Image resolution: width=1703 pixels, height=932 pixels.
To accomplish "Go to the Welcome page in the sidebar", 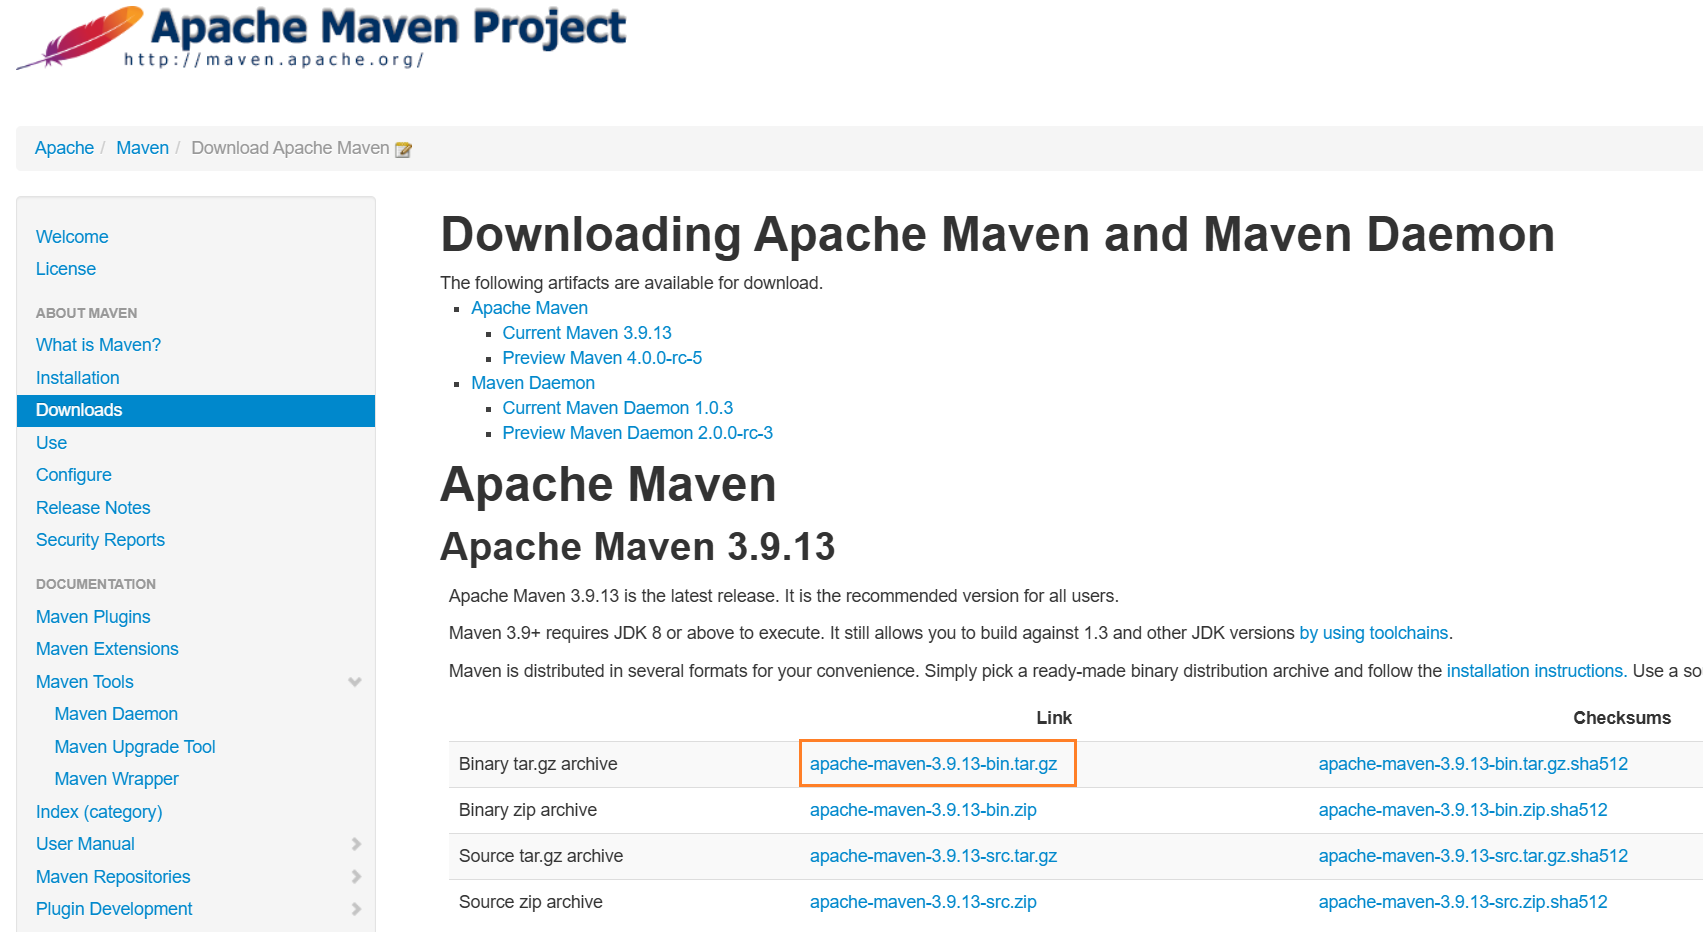I will (72, 237).
